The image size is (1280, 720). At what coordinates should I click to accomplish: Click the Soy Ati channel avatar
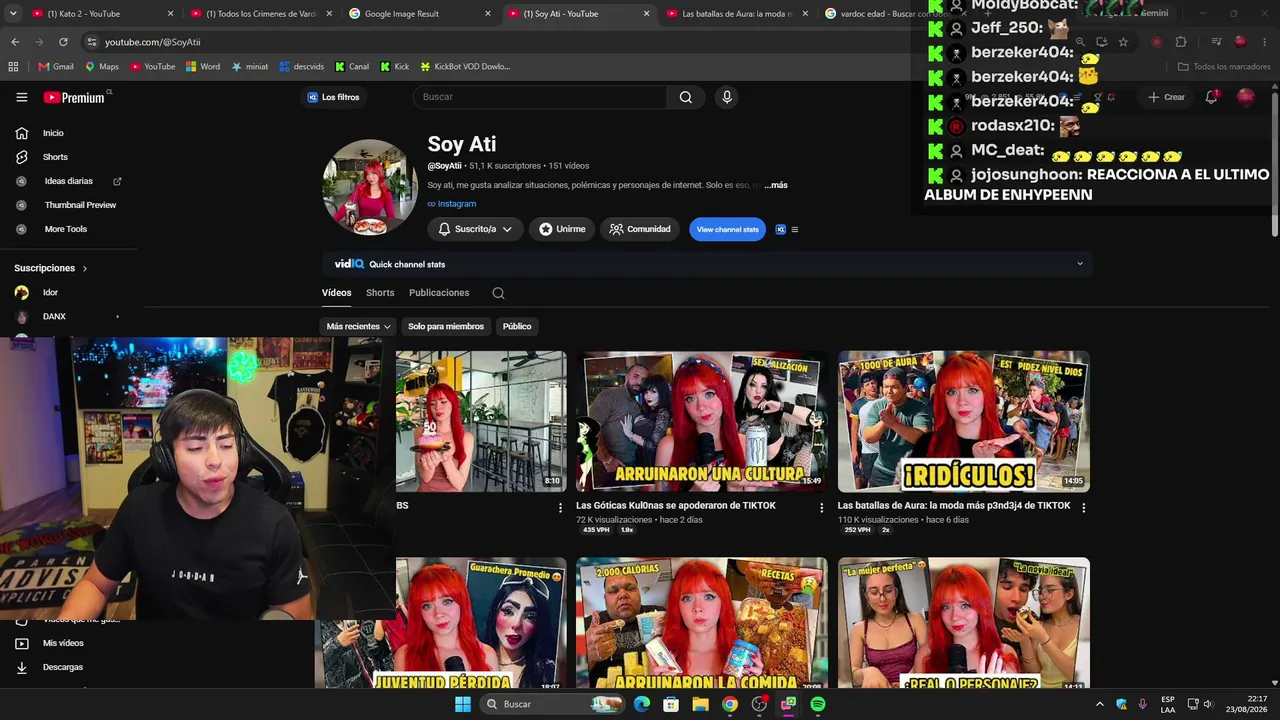point(370,187)
